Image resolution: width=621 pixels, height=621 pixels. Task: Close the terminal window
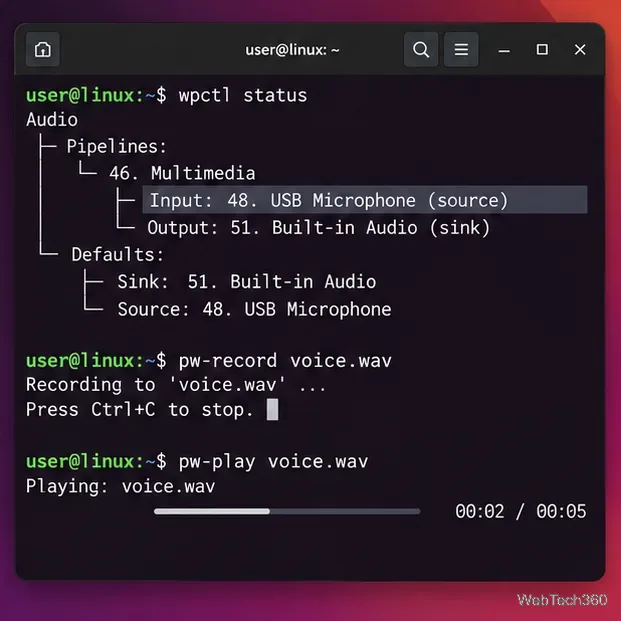(580, 50)
